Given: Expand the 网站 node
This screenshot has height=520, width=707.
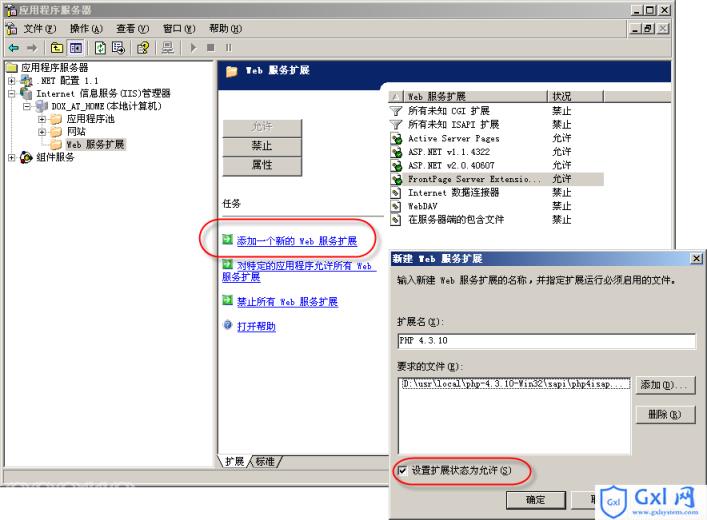Looking at the screenshot, I should point(42,132).
